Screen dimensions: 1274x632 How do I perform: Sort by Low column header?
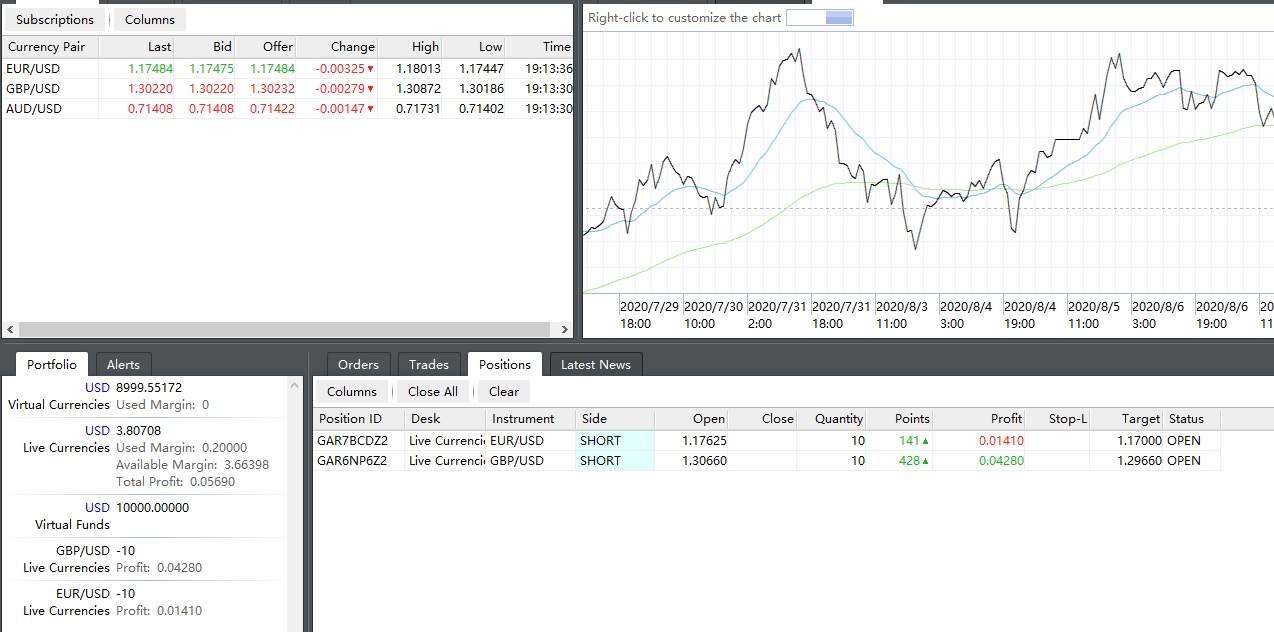[x=475, y=47]
